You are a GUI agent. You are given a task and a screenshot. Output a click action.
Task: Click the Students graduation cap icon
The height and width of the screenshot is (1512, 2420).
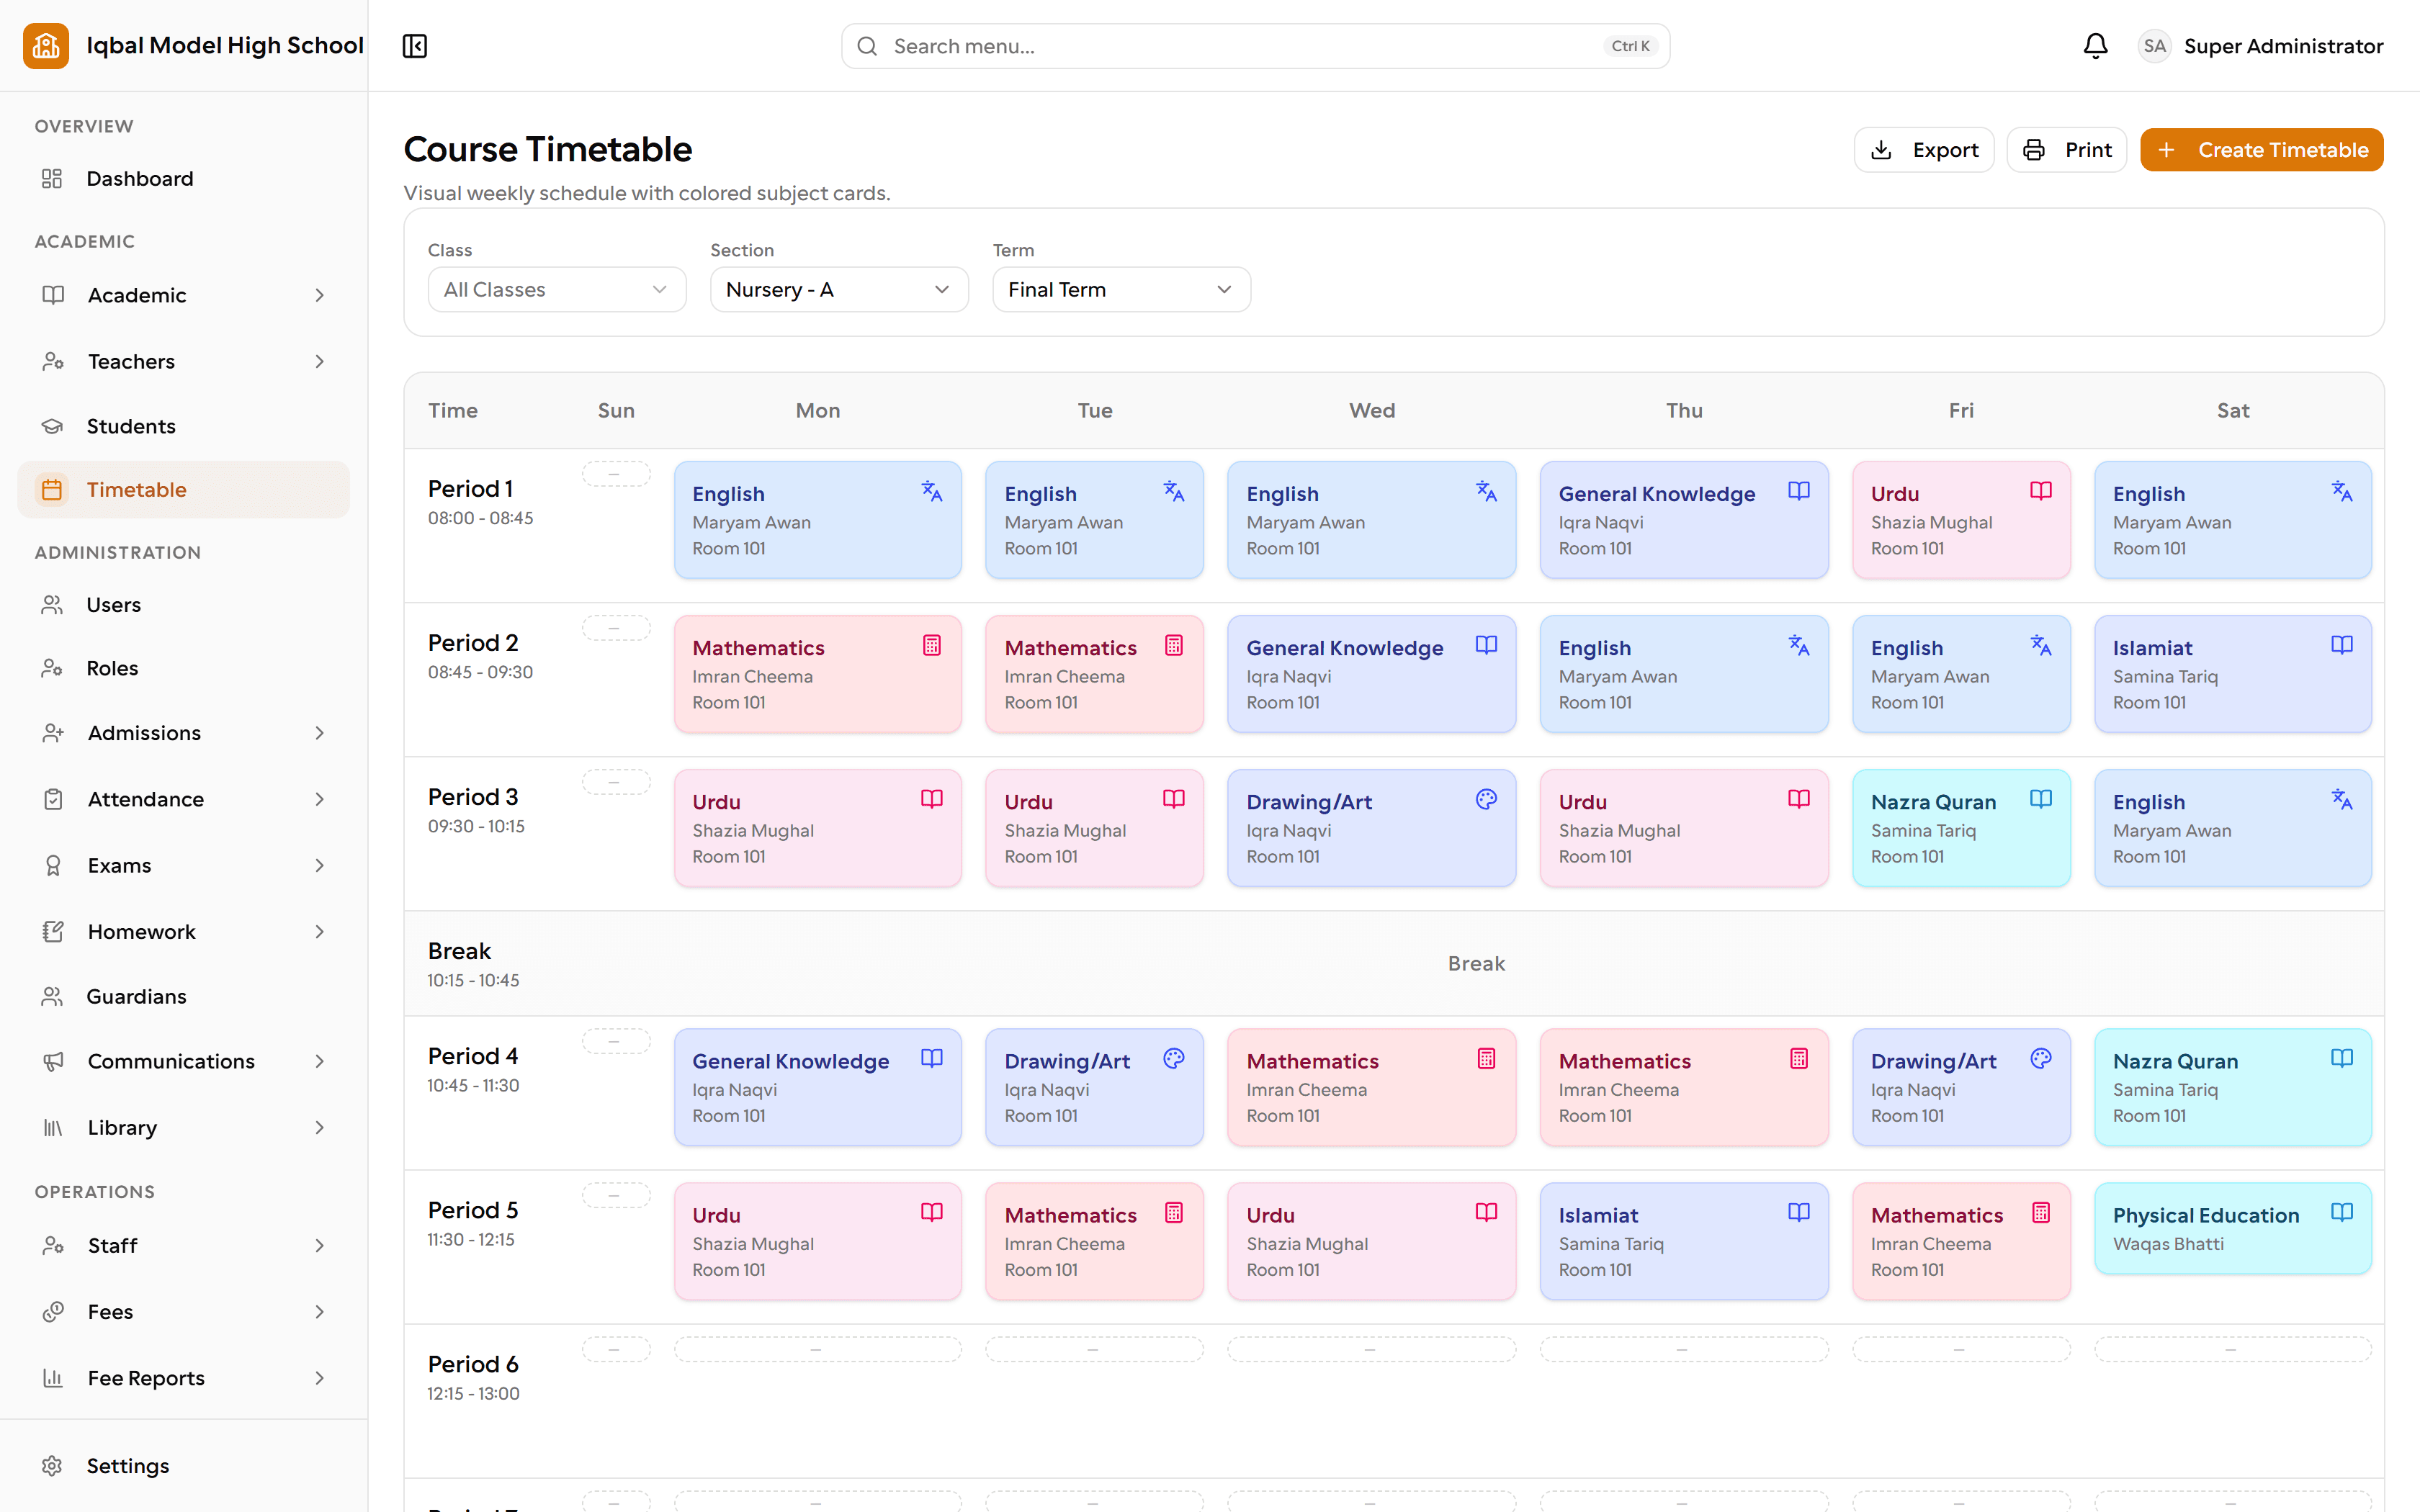point(52,426)
